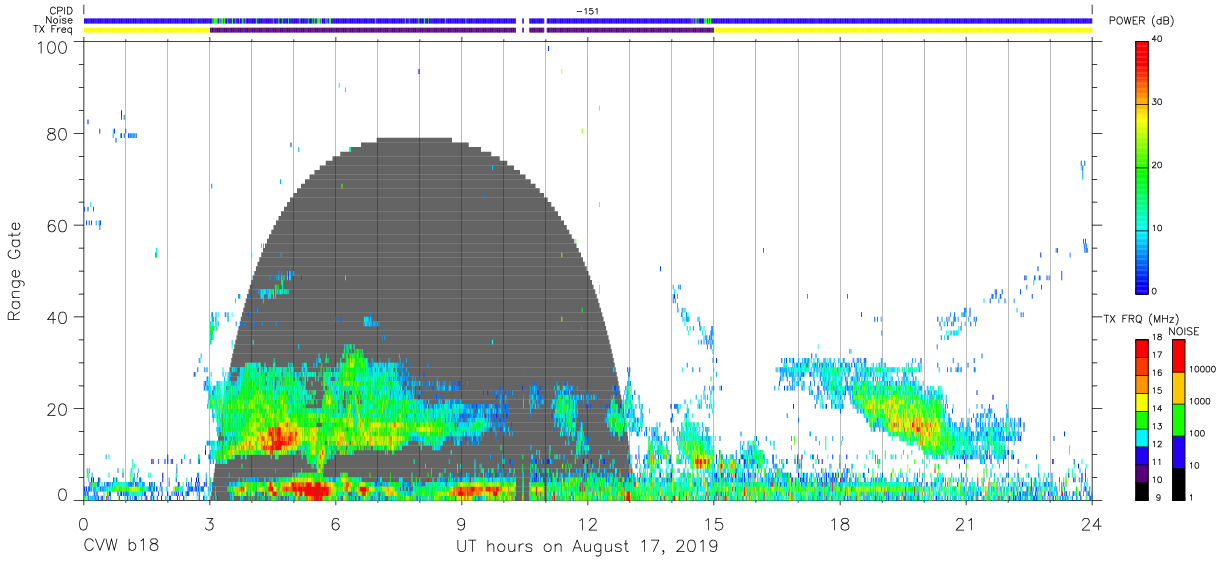The image size is (1228, 567).
Task: Click the 14 tick on TX FRQ legend
Action: [x=1157, y=408]
